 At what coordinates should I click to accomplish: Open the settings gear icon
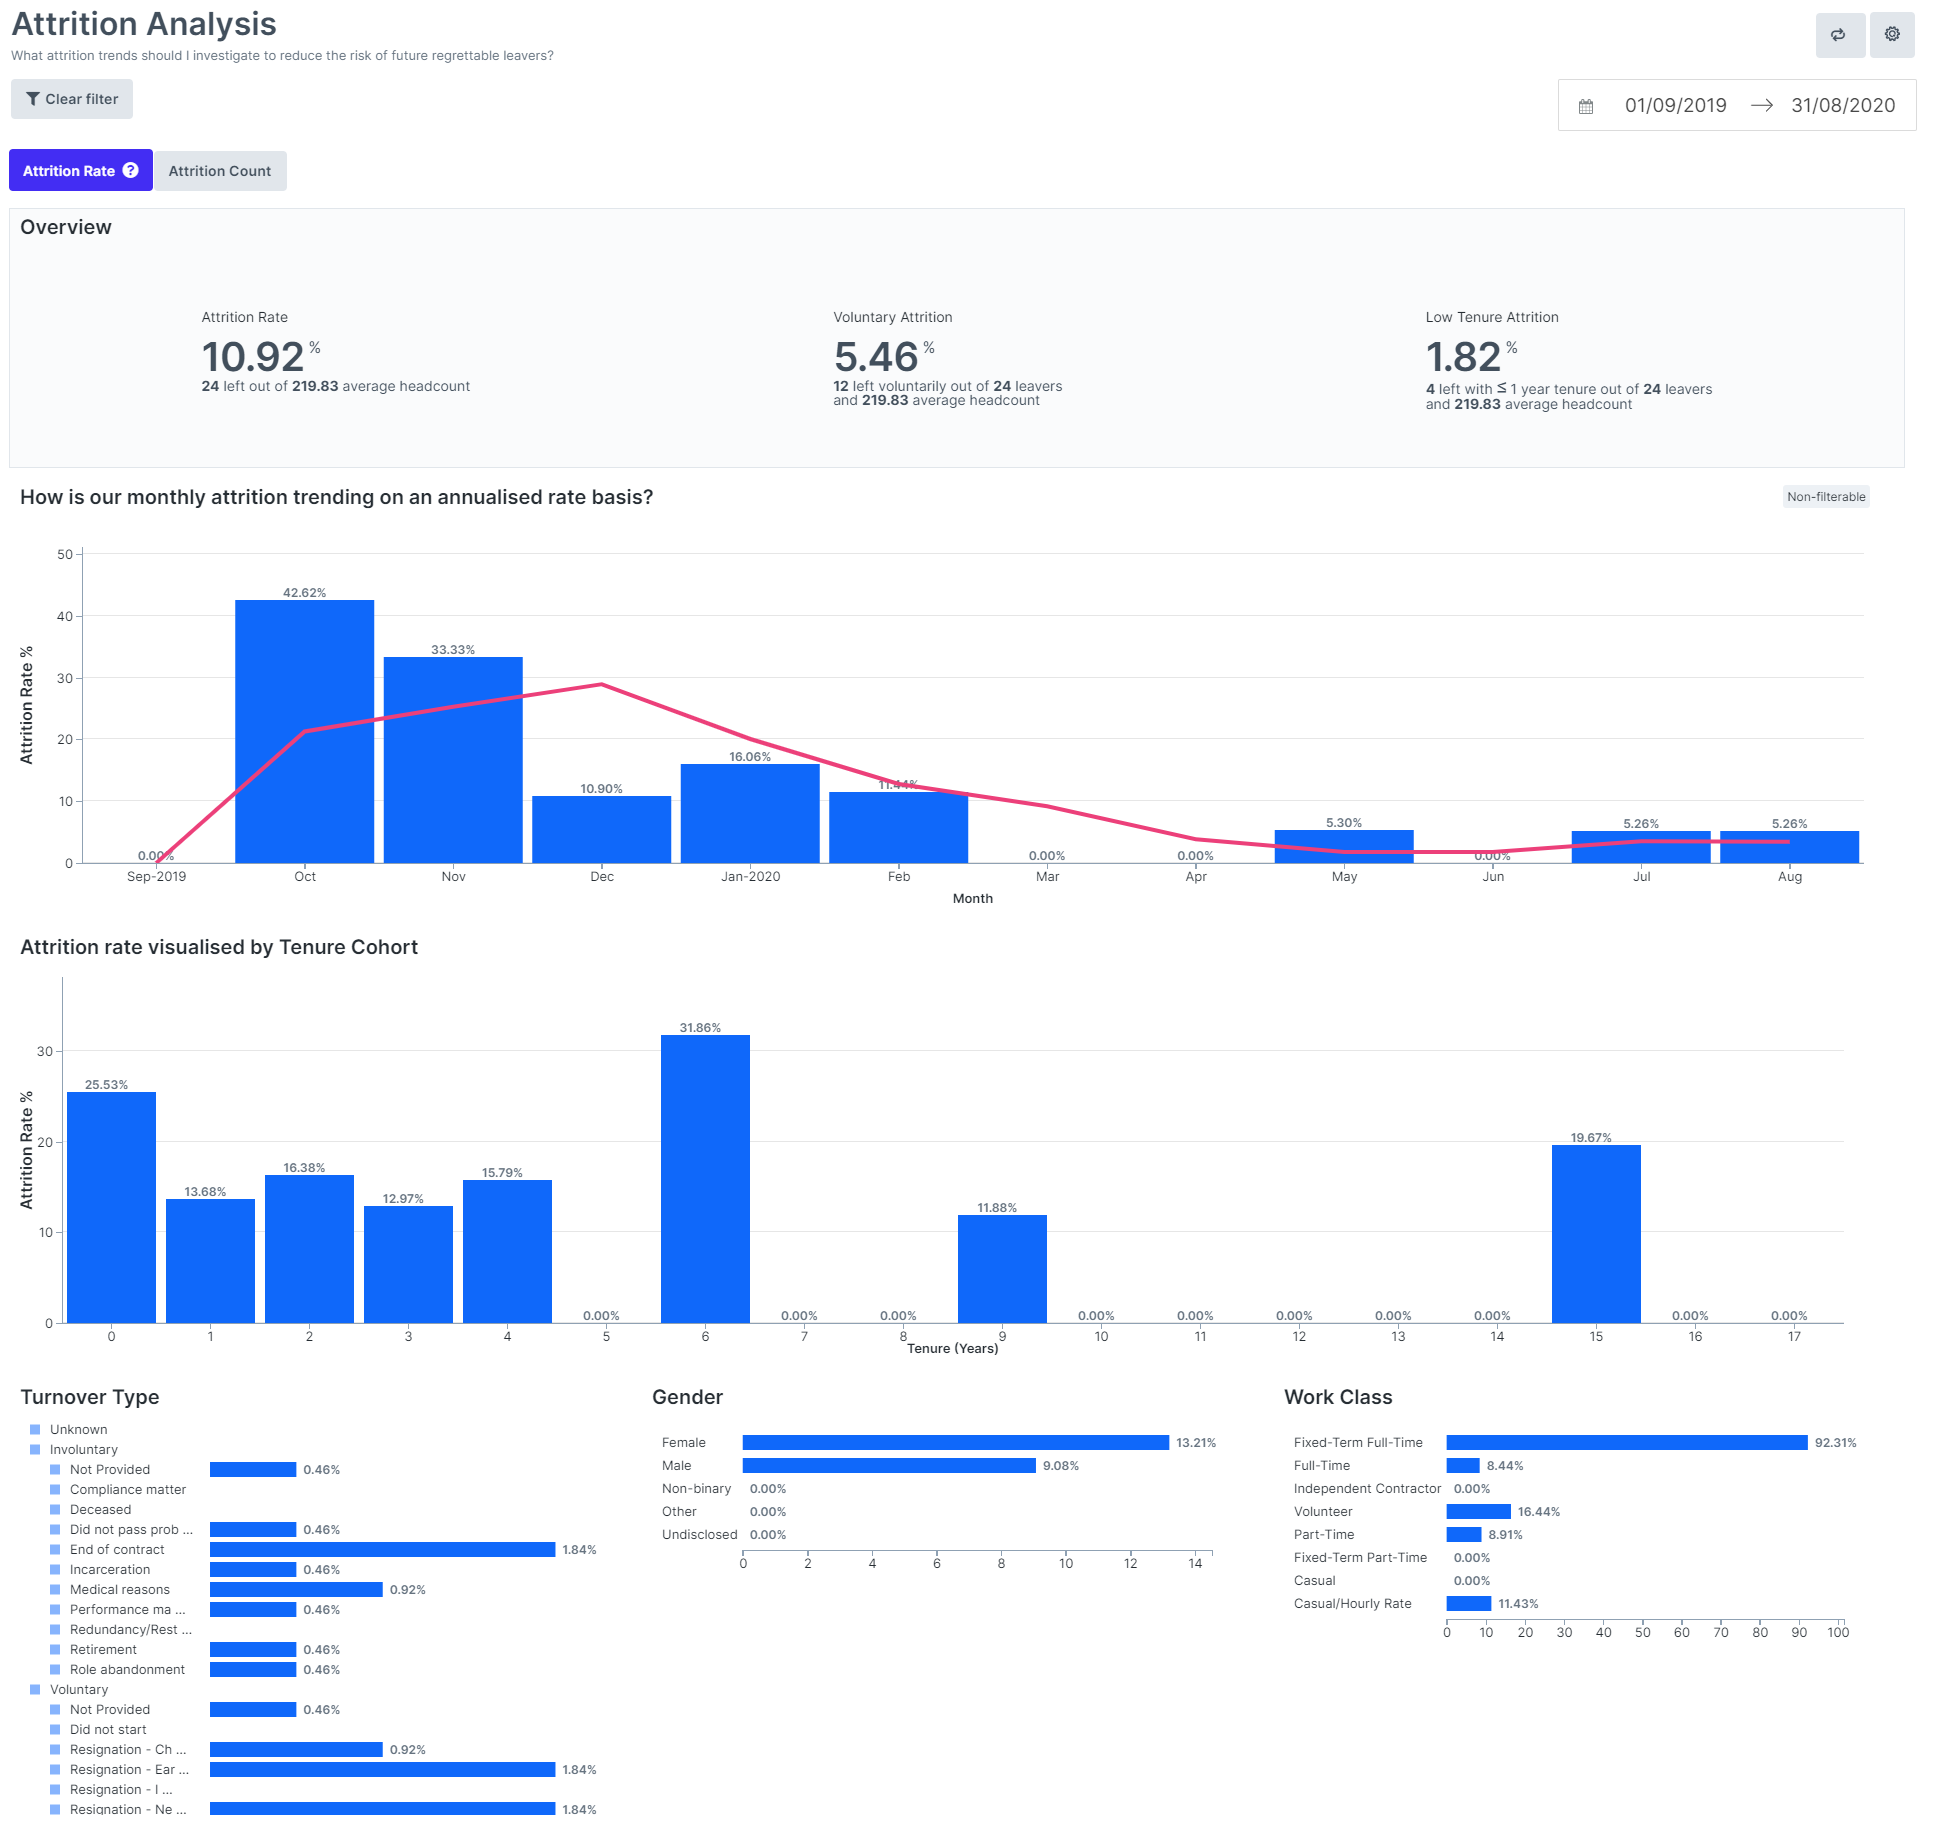coord(1892,35)
